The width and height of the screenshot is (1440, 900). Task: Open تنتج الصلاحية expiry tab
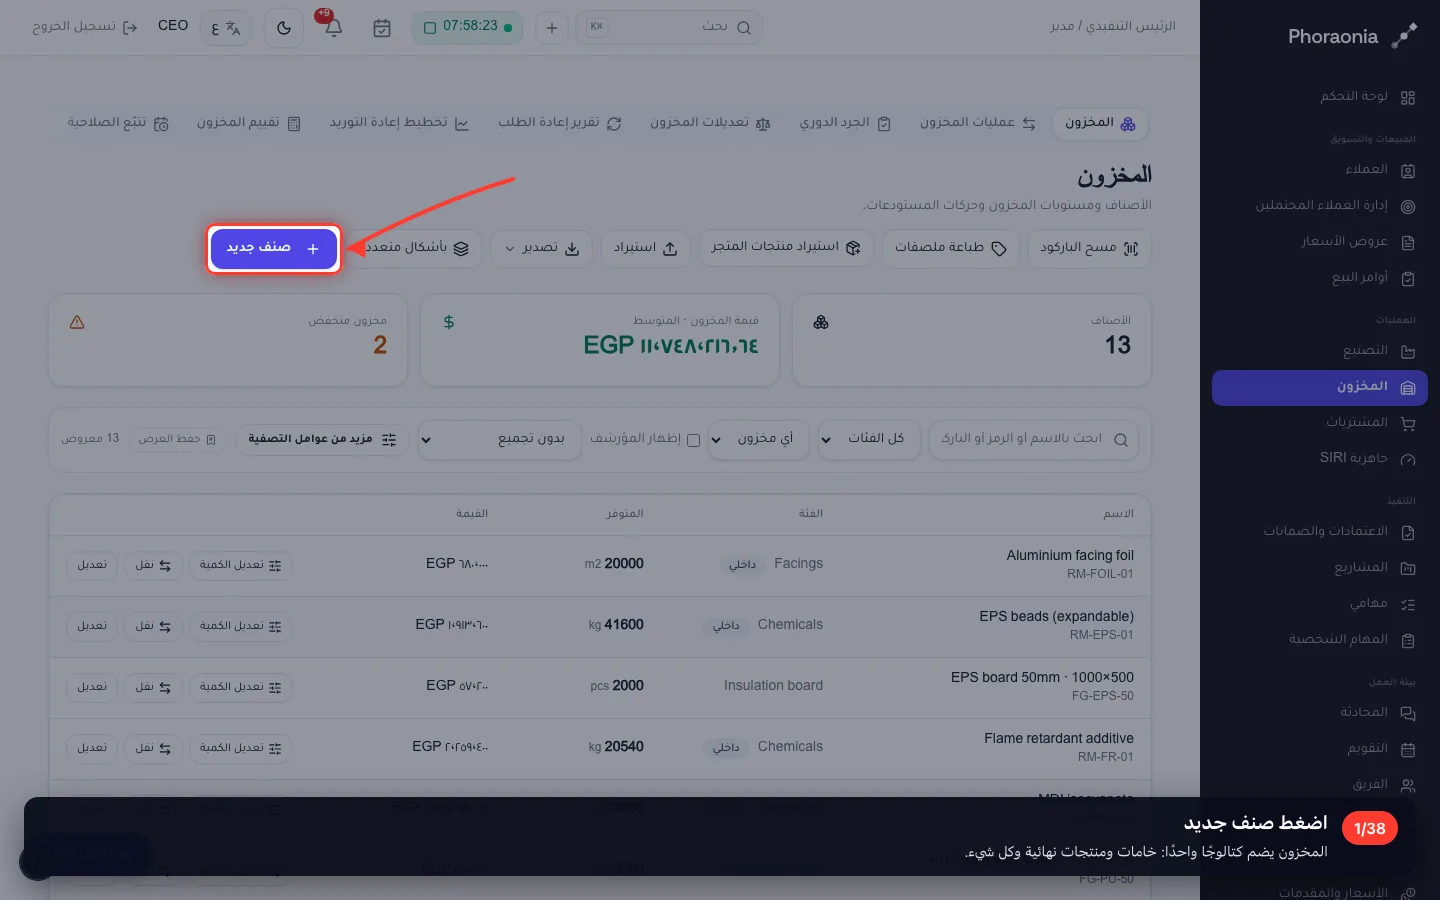click(x=118, y=123)
